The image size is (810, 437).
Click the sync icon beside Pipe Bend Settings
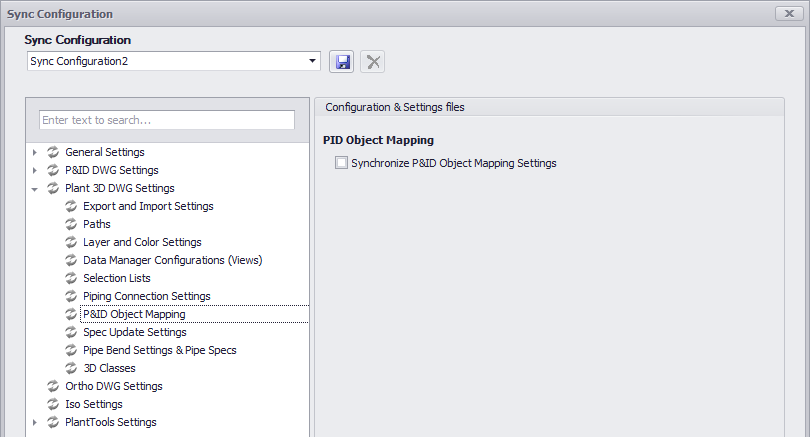[x=71, y=350]
